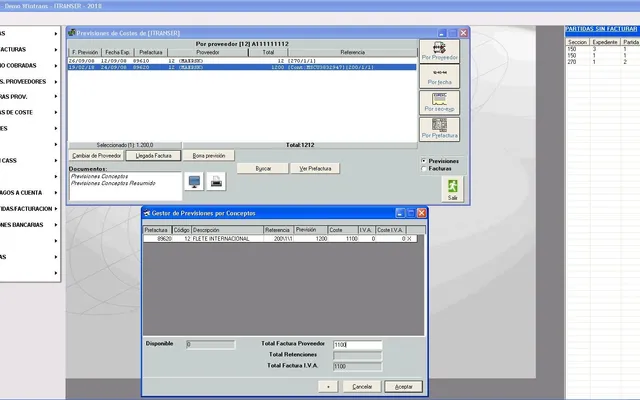This screenshot has width=640, height=400.
Task: Sort by the Proveedor column header
Action: [208, 52]
